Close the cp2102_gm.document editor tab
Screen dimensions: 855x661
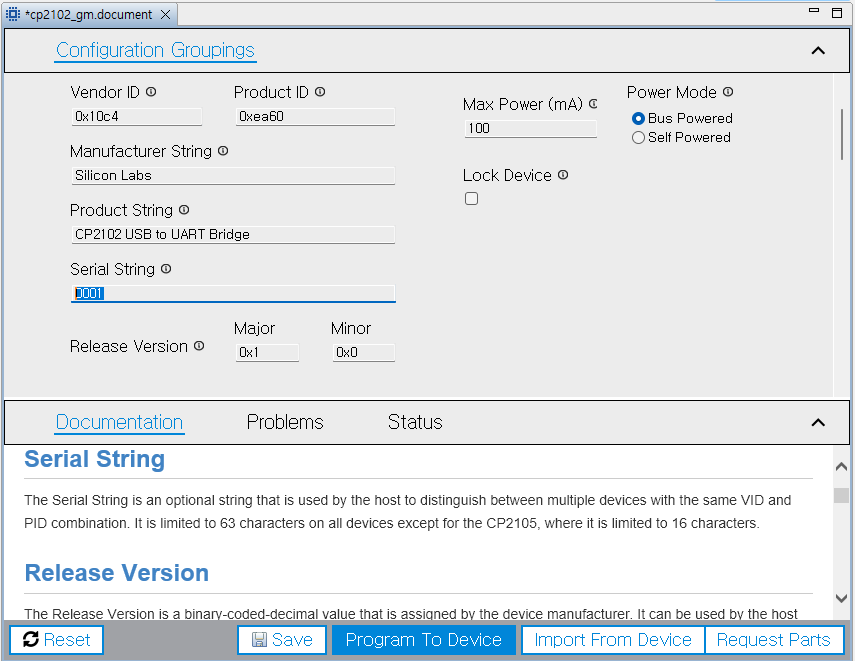(165, 15)
